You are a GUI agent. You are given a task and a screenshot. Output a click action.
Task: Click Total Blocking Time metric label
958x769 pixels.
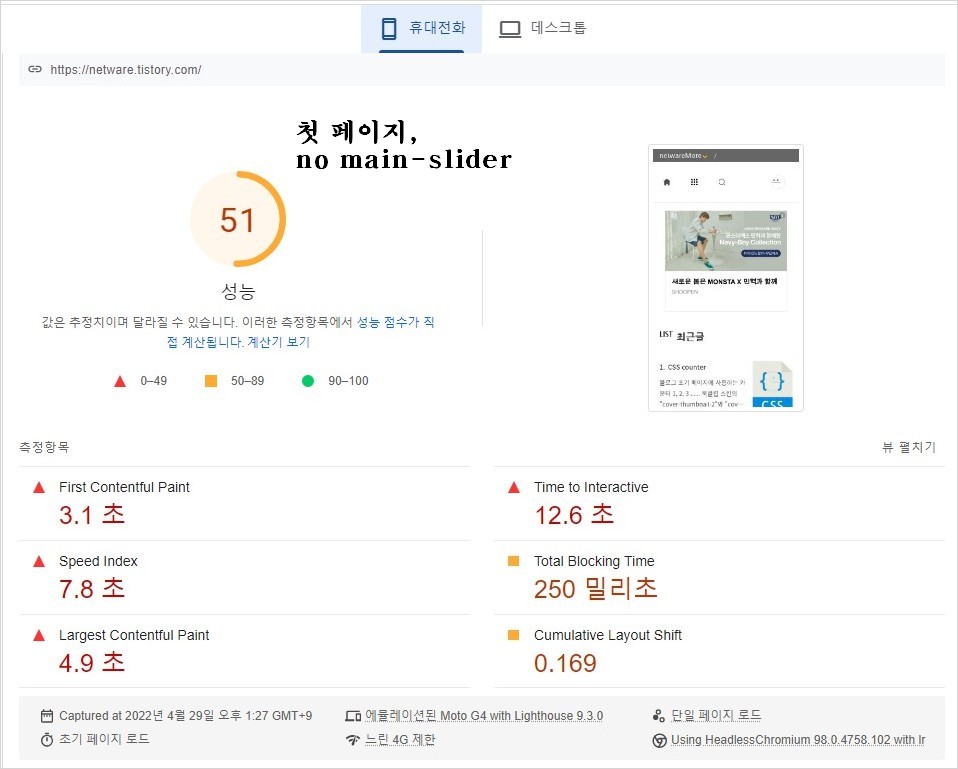(594, 561)
